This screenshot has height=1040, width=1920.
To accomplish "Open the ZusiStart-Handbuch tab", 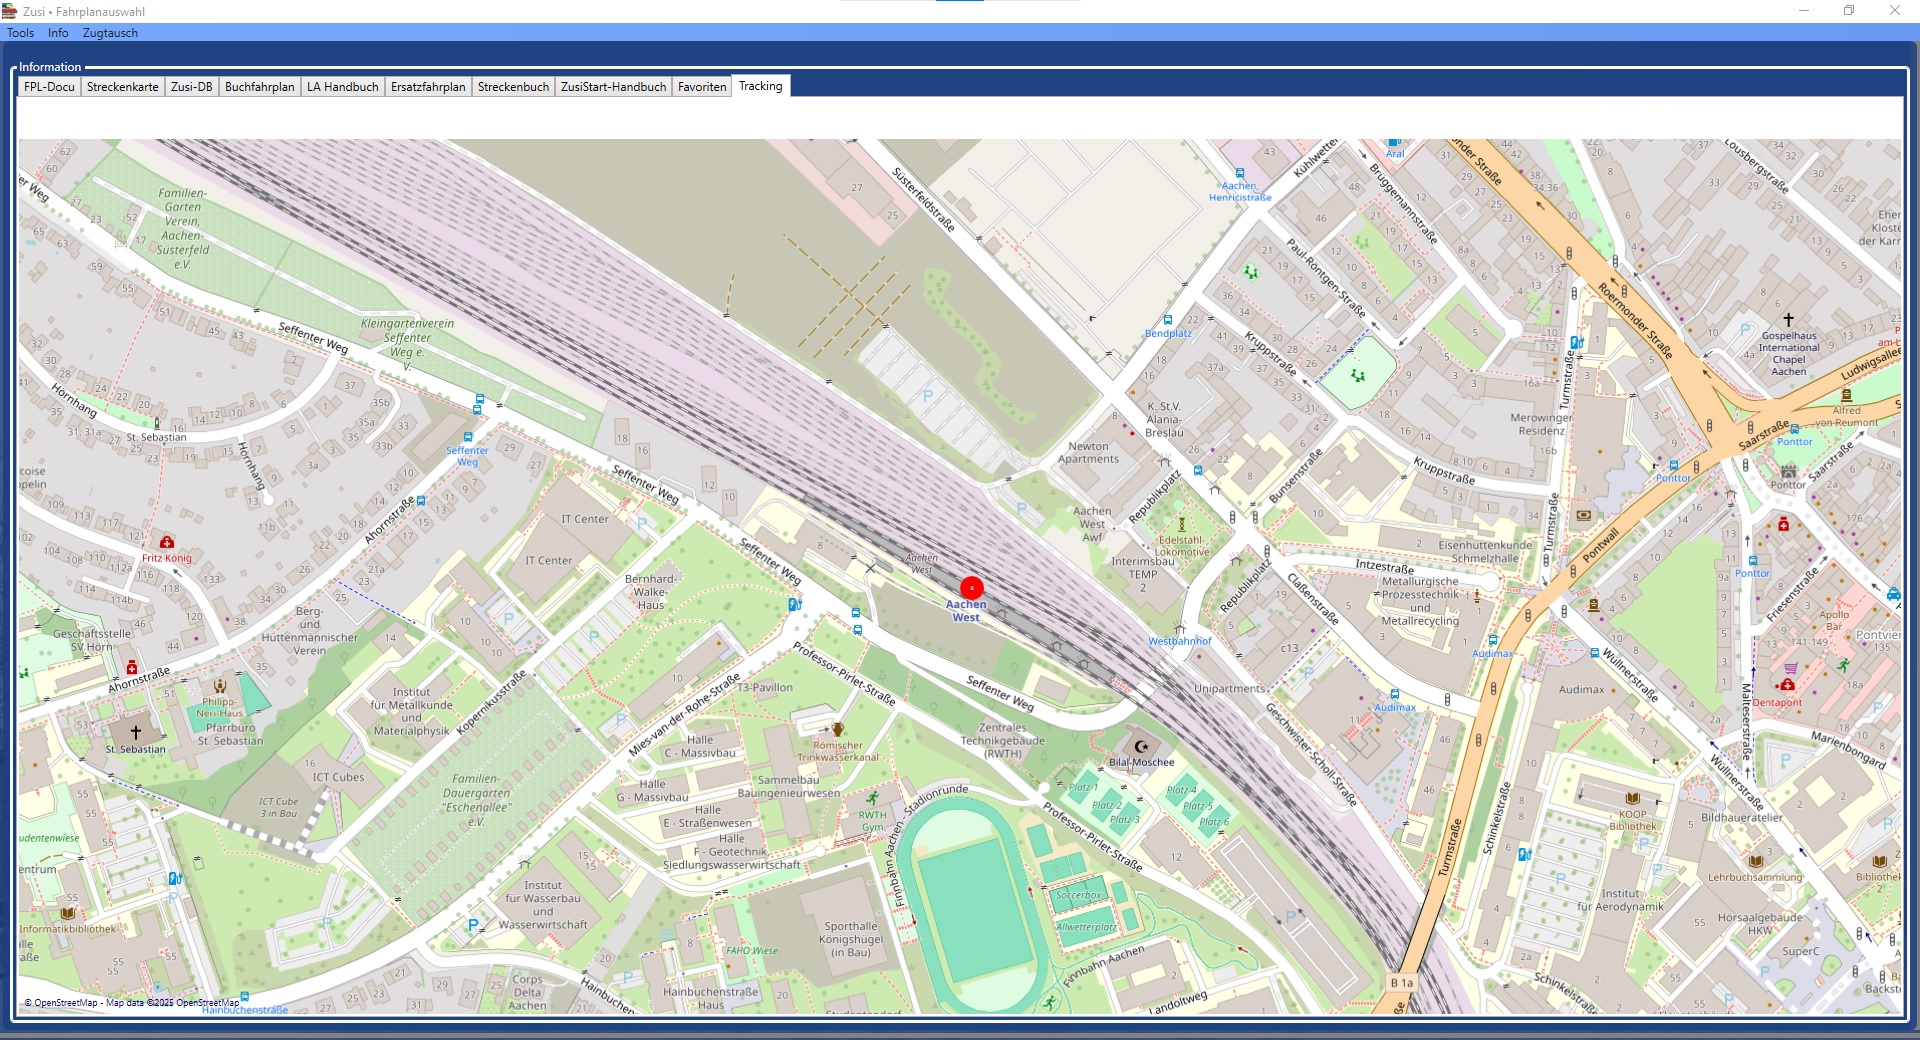I will (x=613, y=87).
